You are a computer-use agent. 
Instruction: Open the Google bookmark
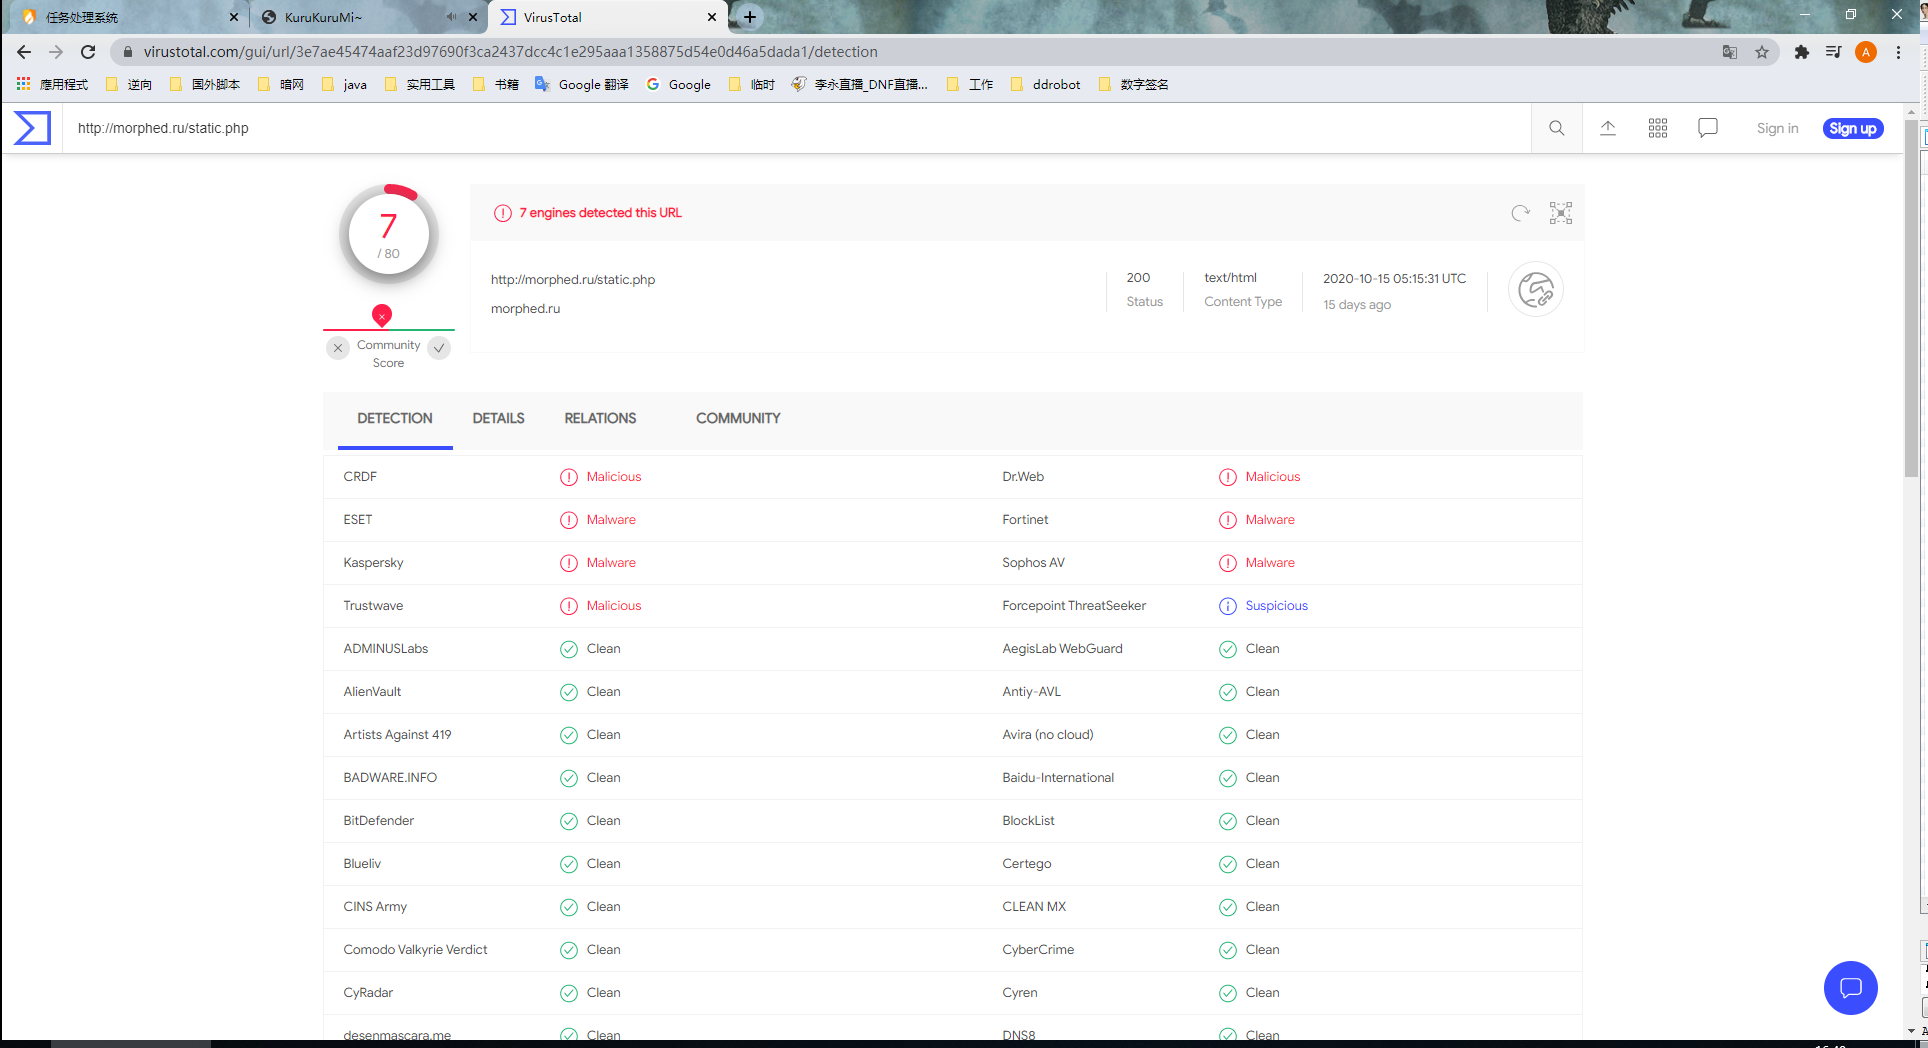[679, 84]
